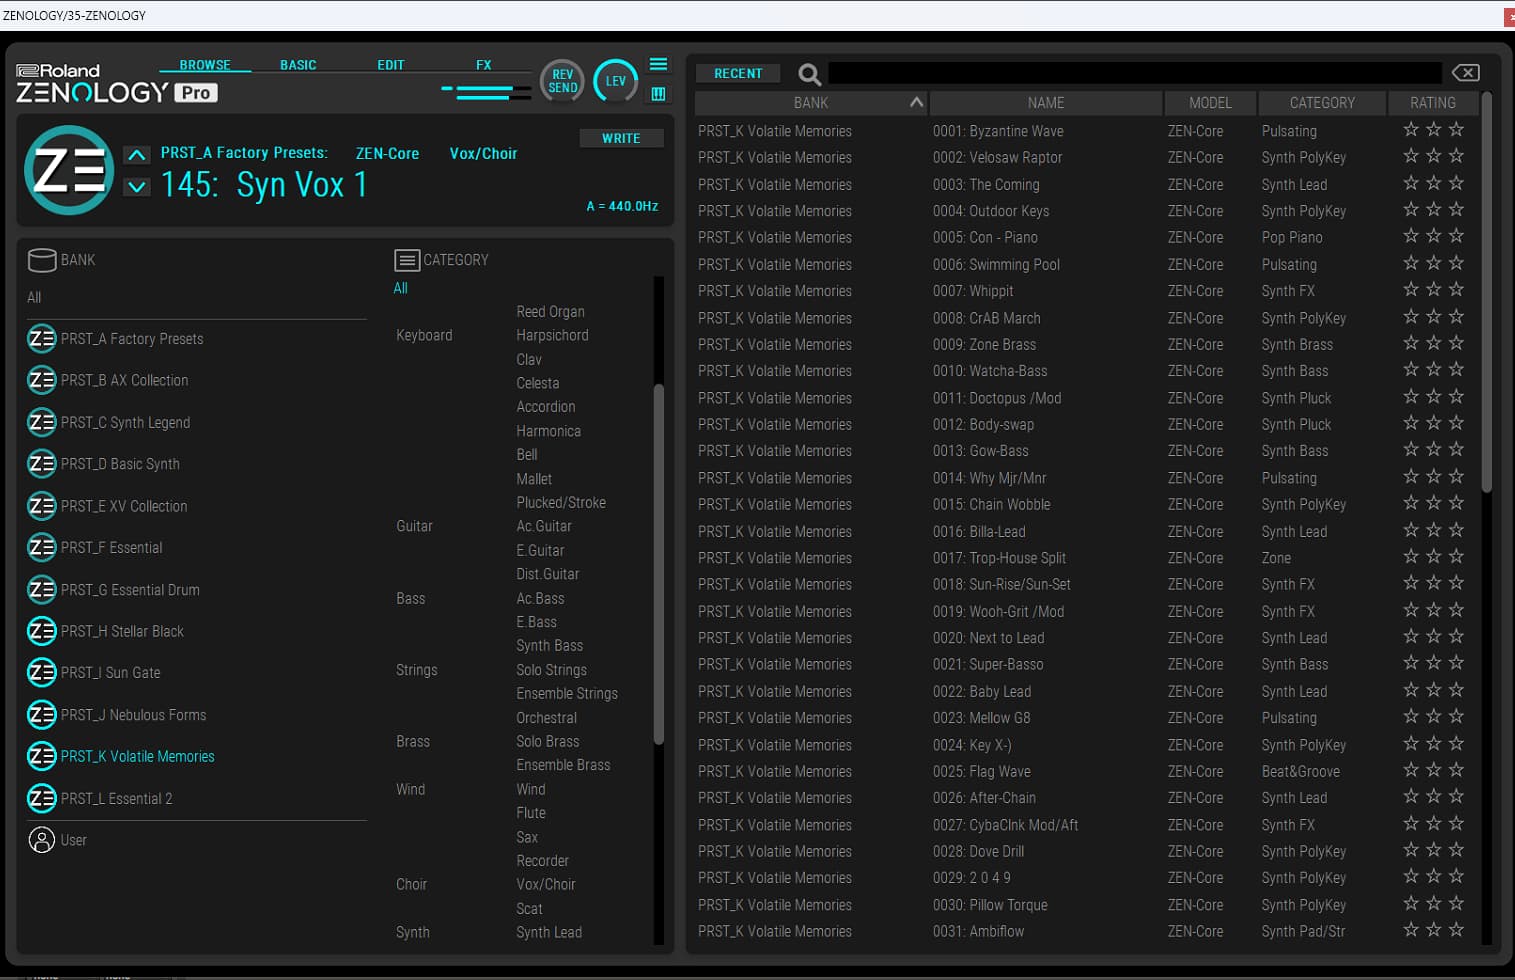Set the third star for Velosaw Raptor
Viewport: 1515px width, 980px height.
click(1456, 157)
